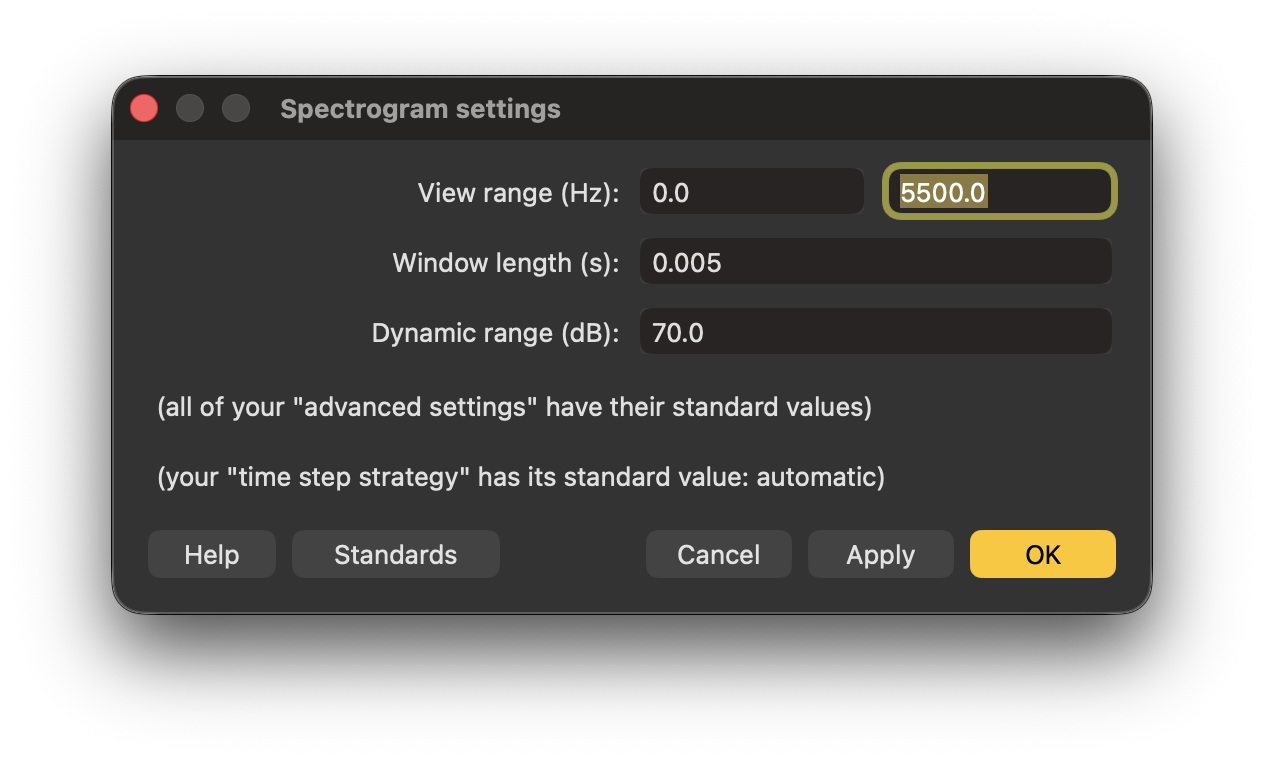Image resolution: width=1264 pixels, height=762 pixels.
Task: Confirm settings with the OK button
Action: point(1042,555)
